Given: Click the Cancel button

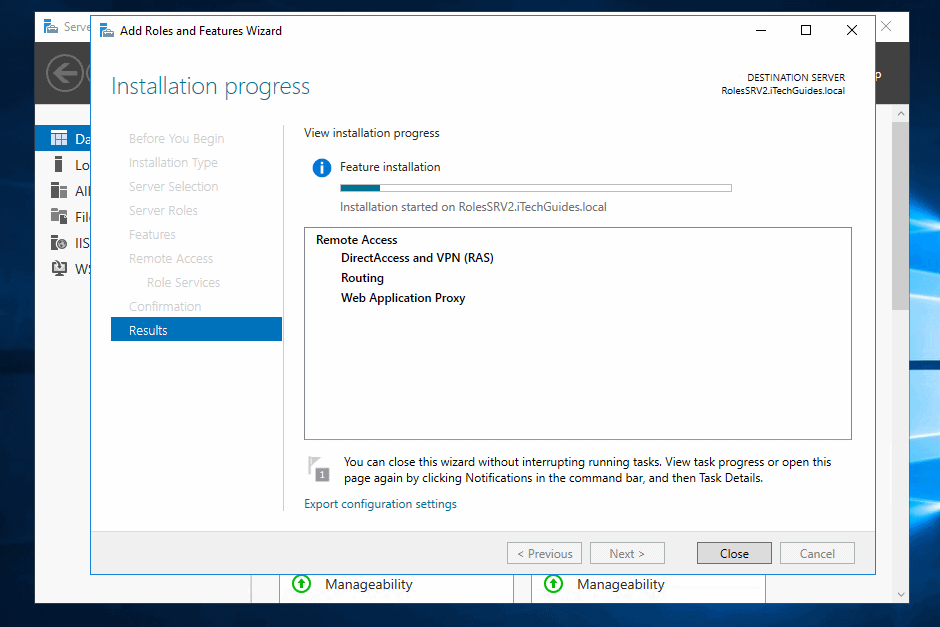Looking at the screenshot, I should pyautogui.click(x=817, y=553).
